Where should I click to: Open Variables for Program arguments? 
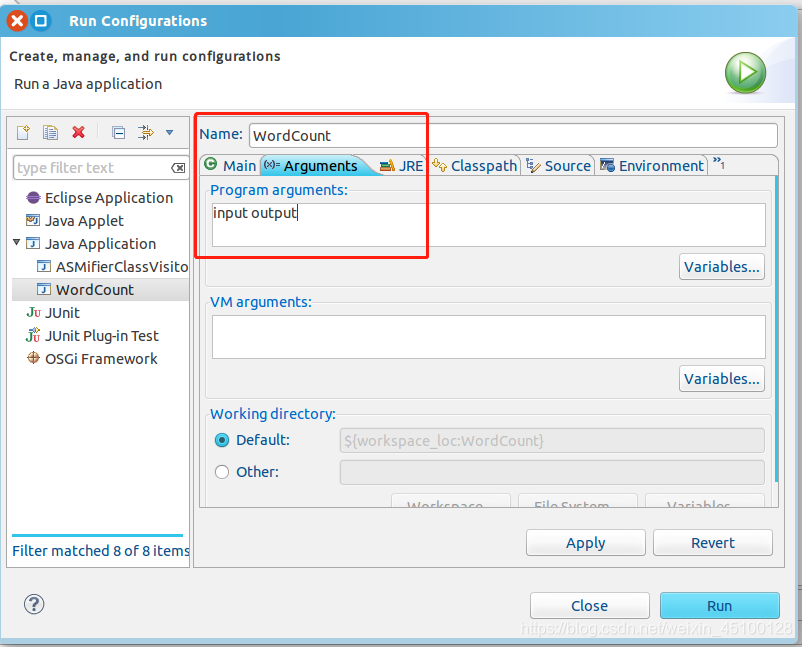coord(722,266)
